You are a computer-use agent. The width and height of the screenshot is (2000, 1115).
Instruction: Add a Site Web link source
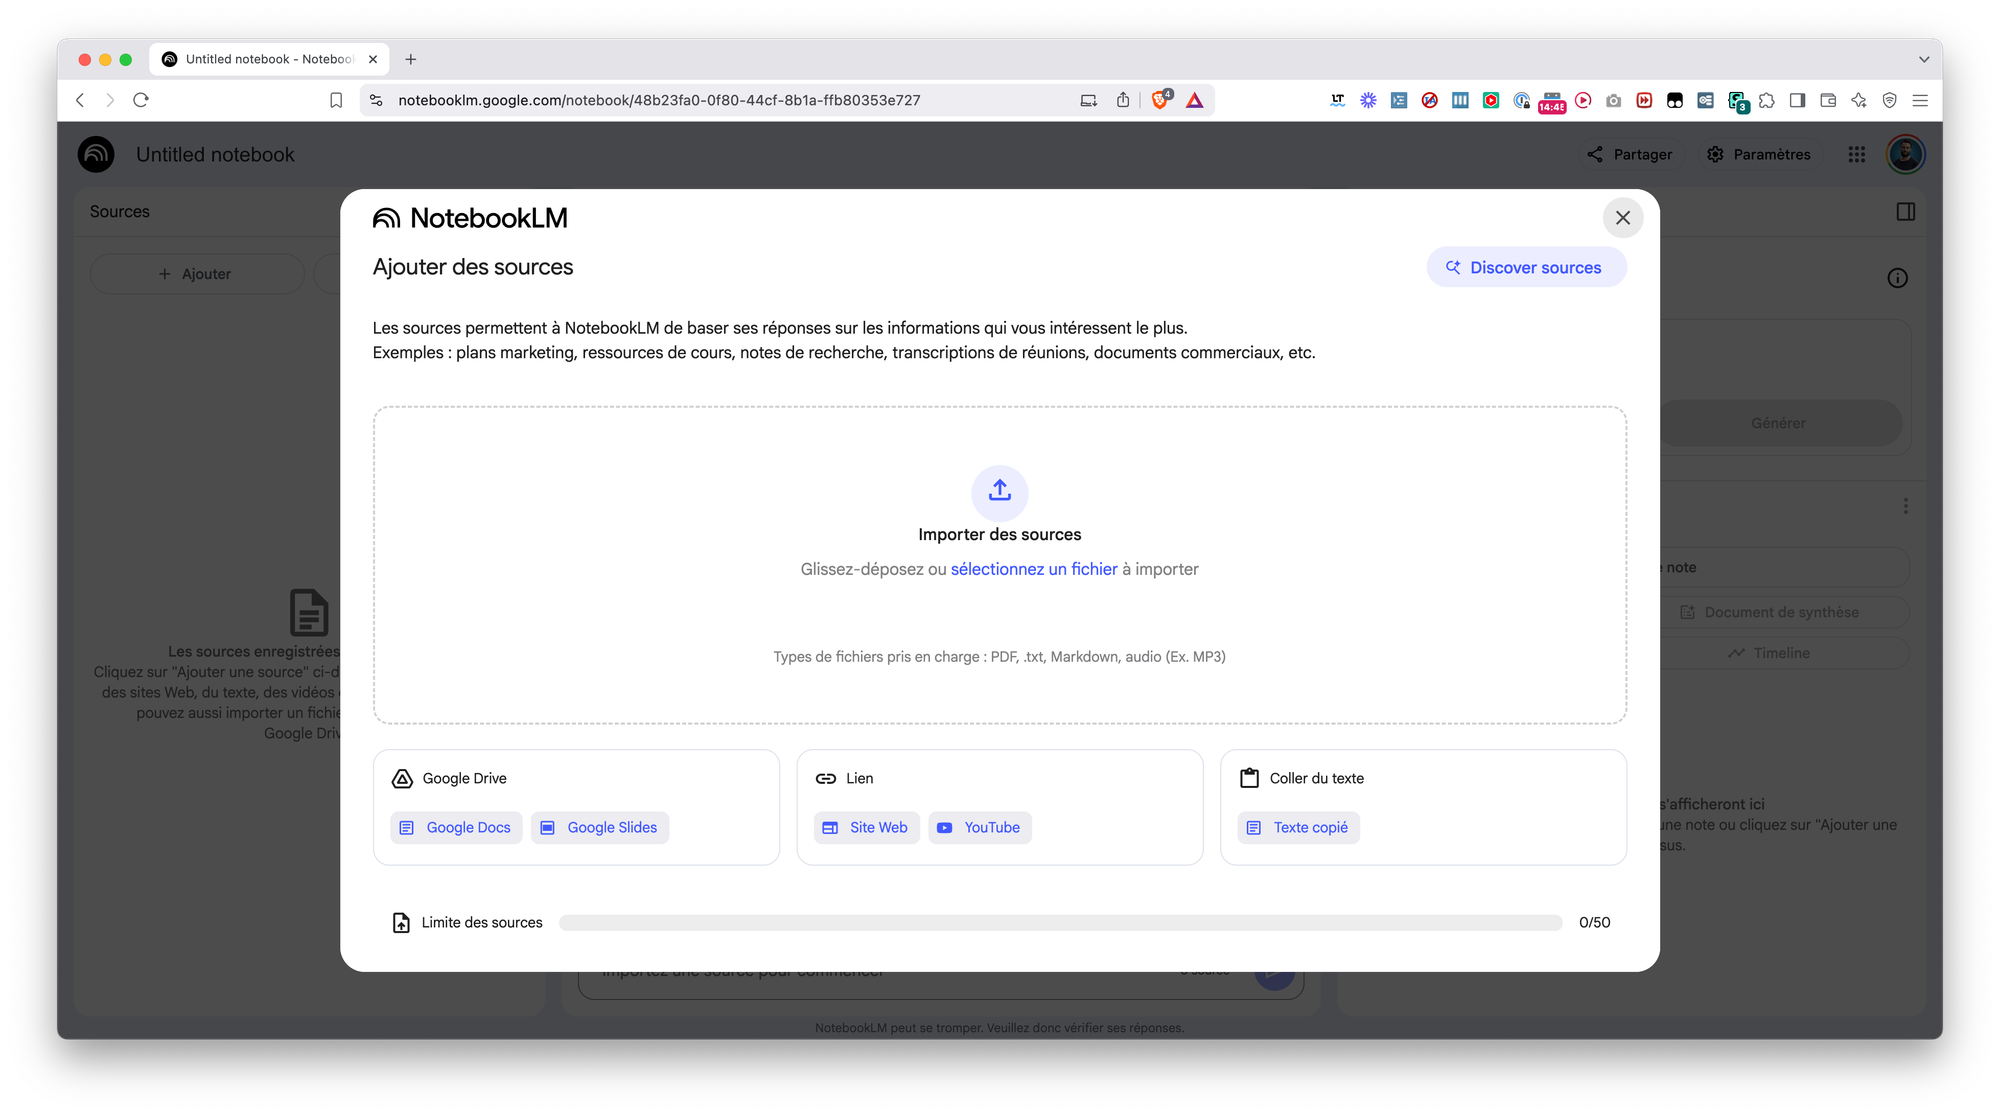click(x=866, y=827)
